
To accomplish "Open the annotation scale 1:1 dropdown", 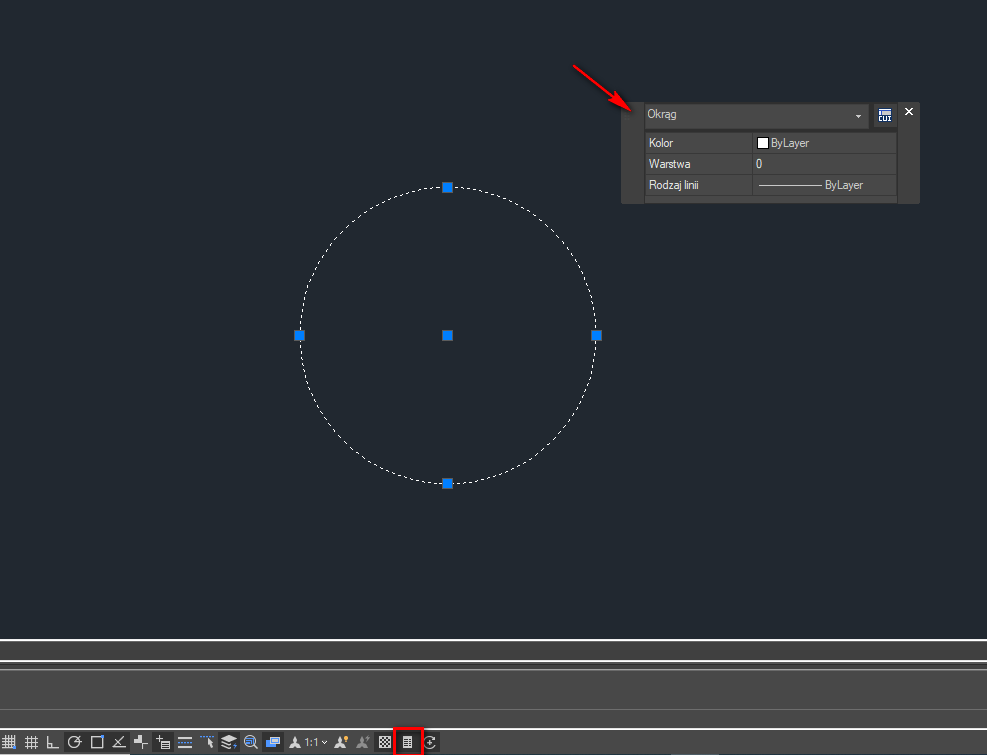I will [x=316, y=742].
